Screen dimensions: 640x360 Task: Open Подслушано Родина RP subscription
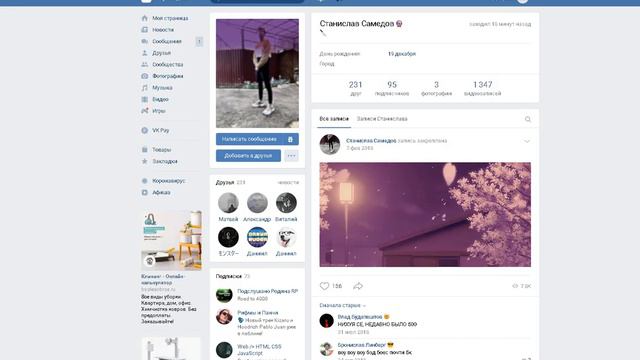[x=267, y=291]
